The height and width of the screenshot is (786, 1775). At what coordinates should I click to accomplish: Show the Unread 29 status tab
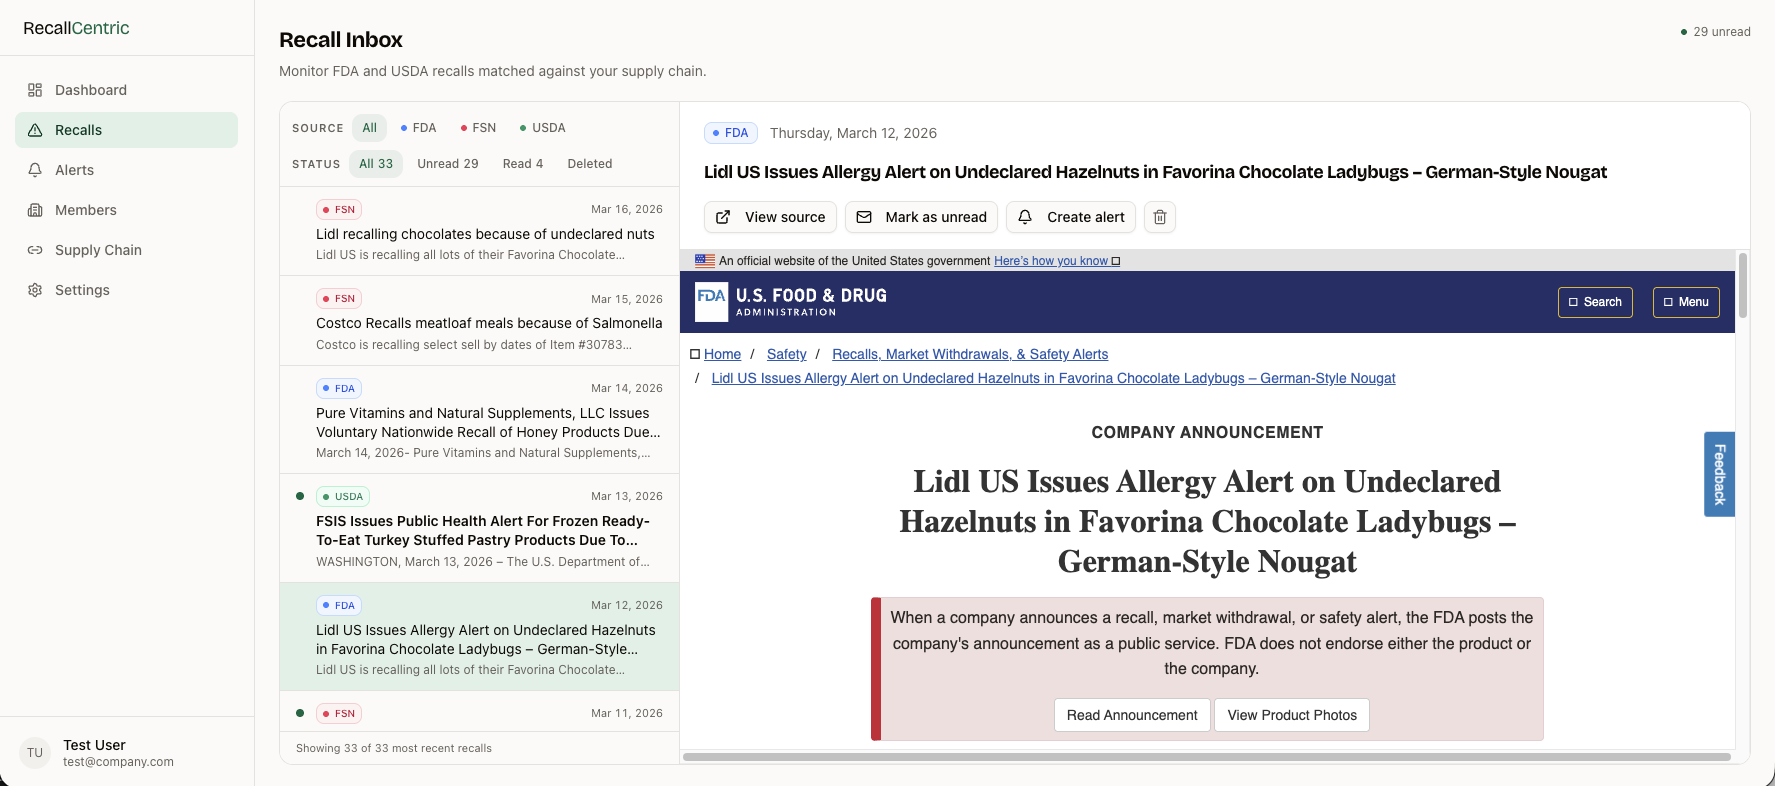pyautogui.click(x=447, y=164)
